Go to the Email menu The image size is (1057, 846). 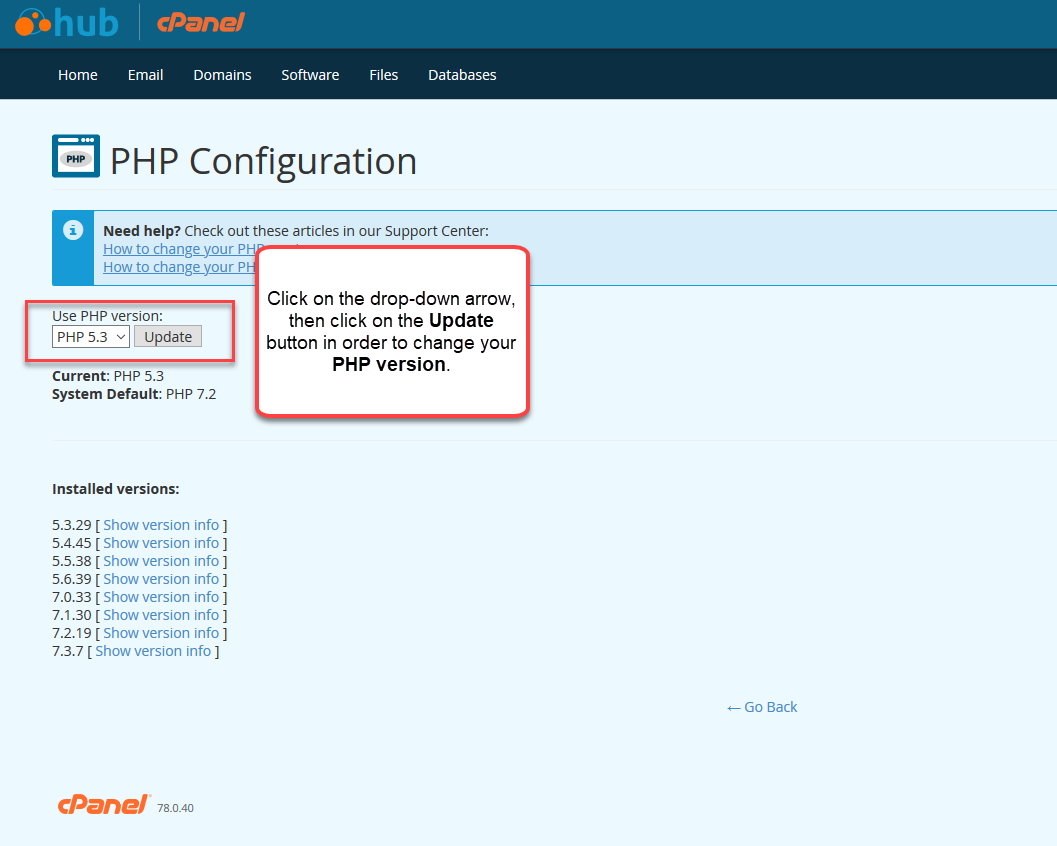145,75
